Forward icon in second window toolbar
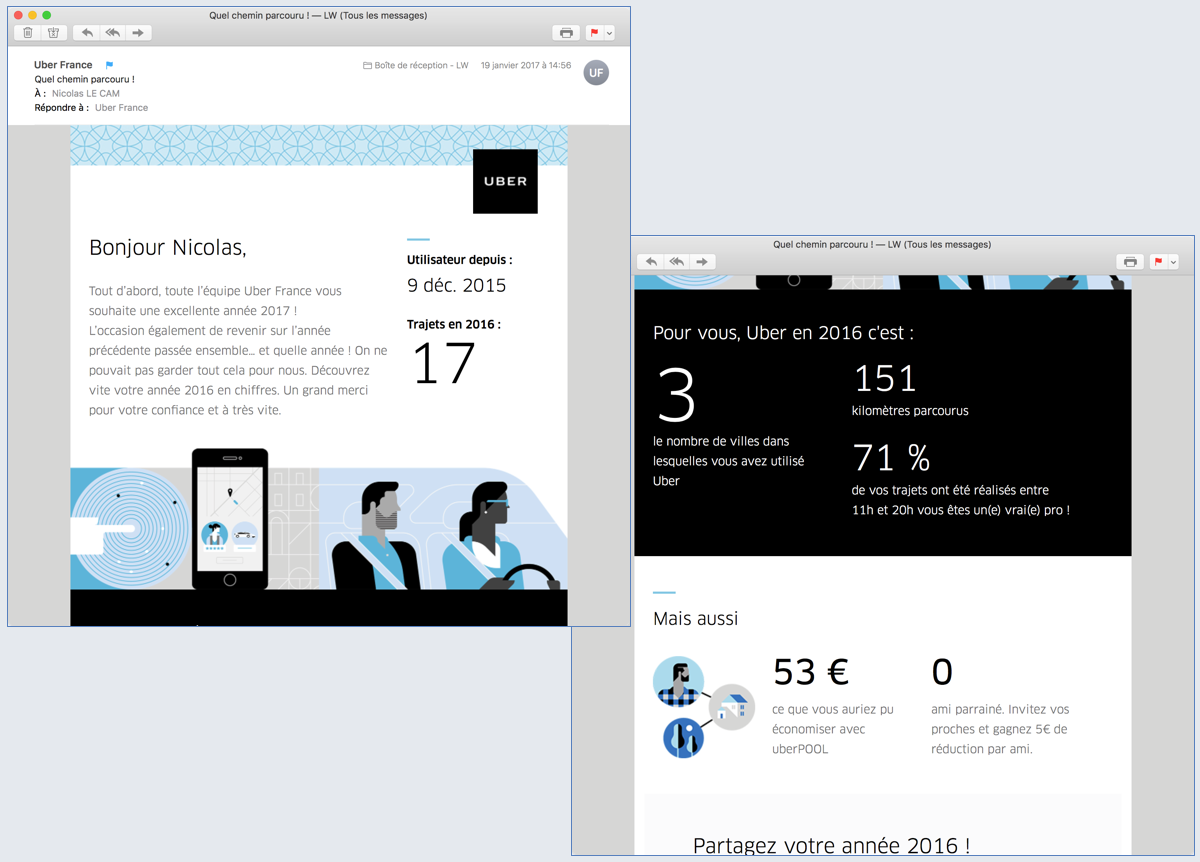Viewport: 1200px width, 862px height. pos(702,262)
